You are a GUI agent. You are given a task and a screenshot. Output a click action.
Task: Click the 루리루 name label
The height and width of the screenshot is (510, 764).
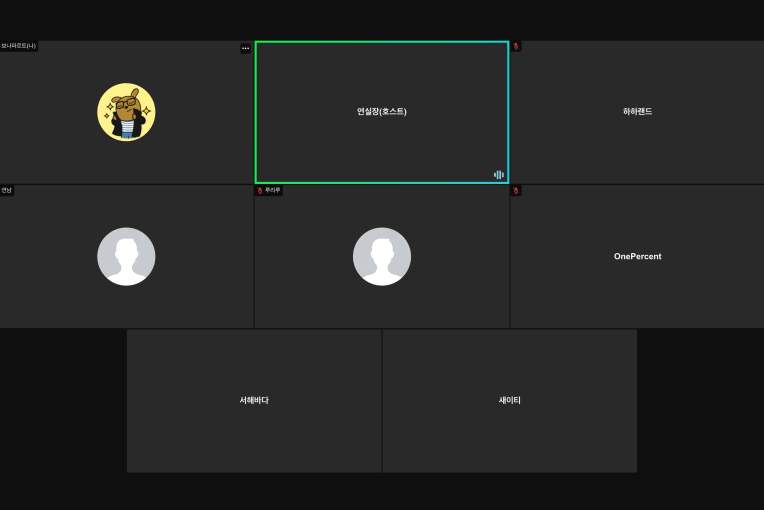coord(272,190)
